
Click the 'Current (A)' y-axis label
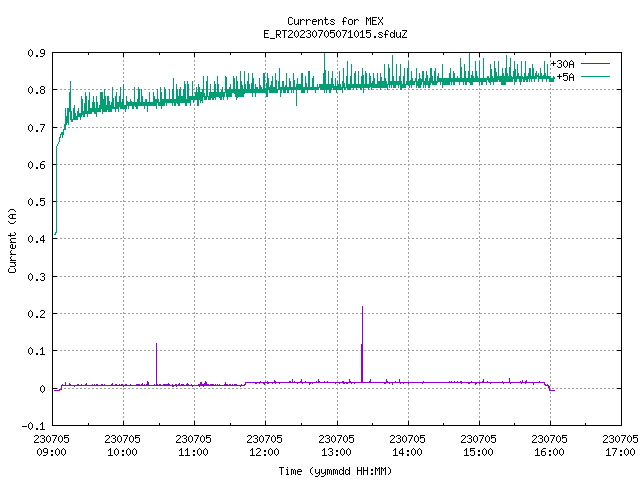click(12, 240)
